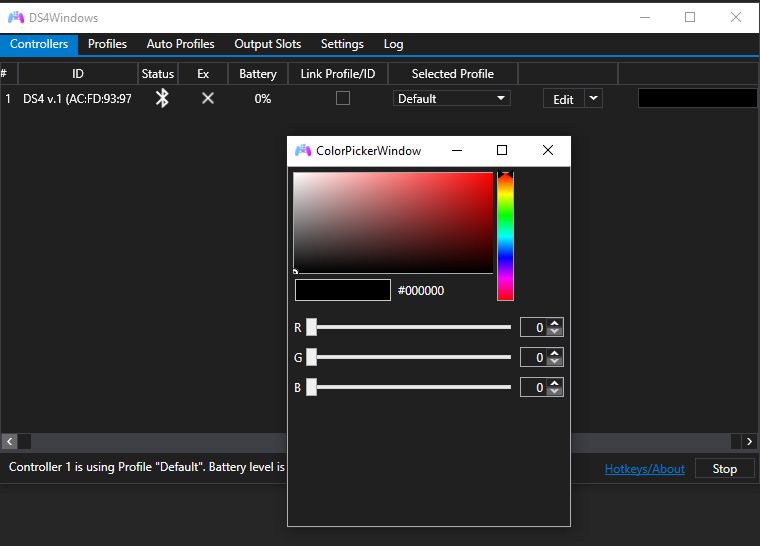760x546 pixels.
Task: Click the ID column header
Action: point(78,74)
